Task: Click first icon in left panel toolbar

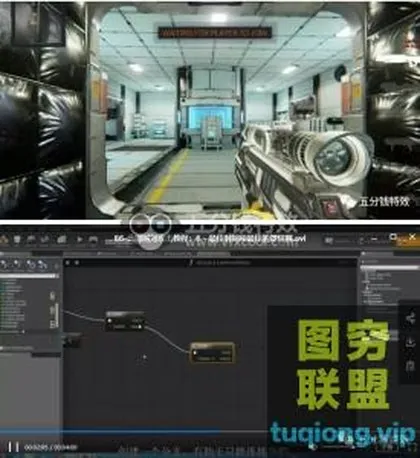Action: pos(4,265)
